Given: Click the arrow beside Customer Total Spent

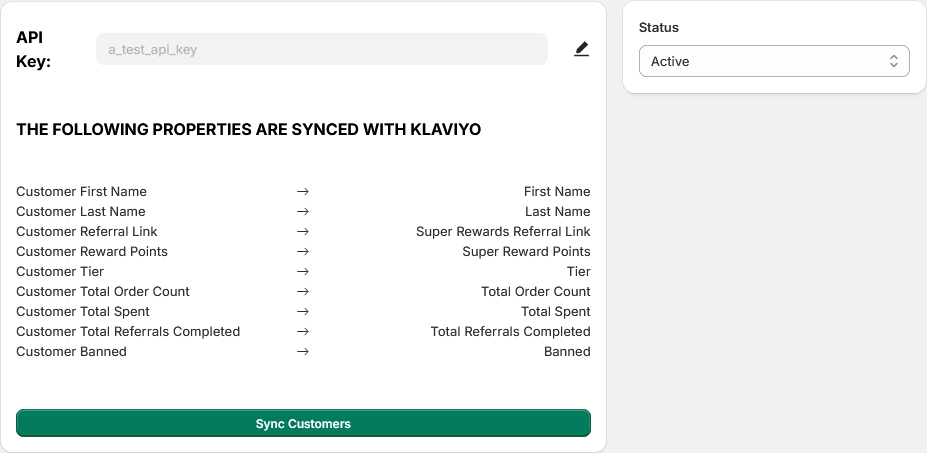Looking at the screenshot, I should pos(303,311).
